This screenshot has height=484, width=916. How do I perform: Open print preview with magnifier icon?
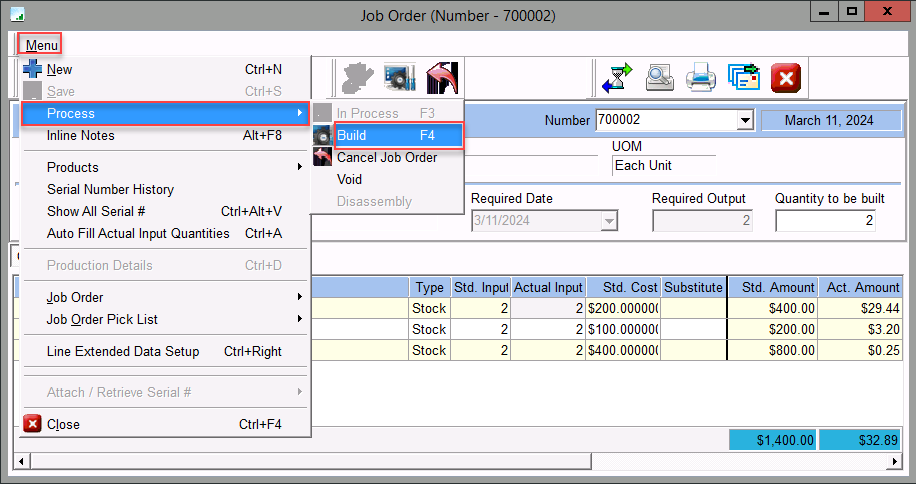click(660, 77)
